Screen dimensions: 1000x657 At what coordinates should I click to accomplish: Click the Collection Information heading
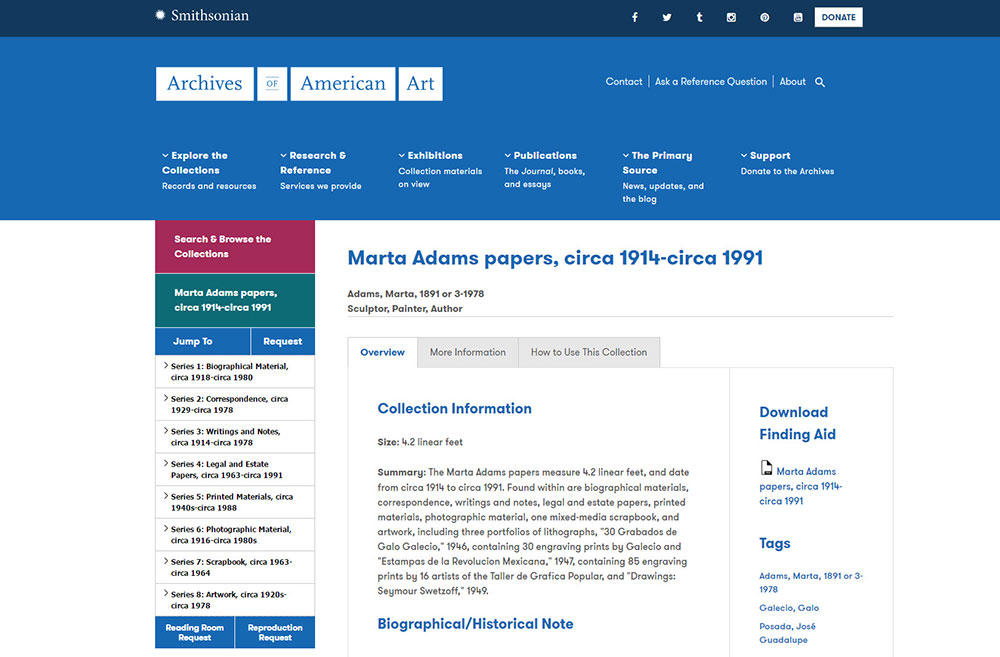[454, 408]
